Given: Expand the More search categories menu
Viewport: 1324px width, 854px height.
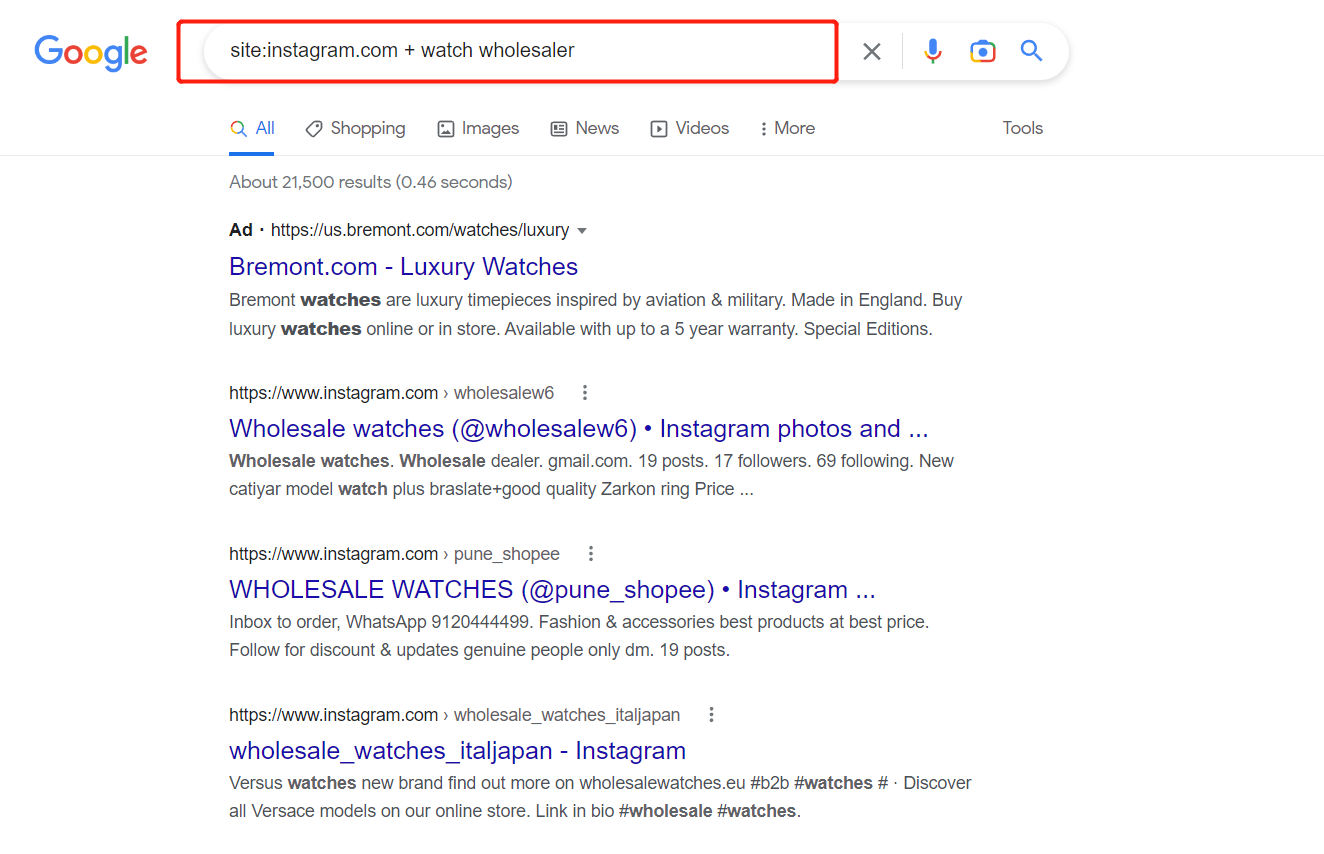Looking at the screenshot, I should [788, 128].
